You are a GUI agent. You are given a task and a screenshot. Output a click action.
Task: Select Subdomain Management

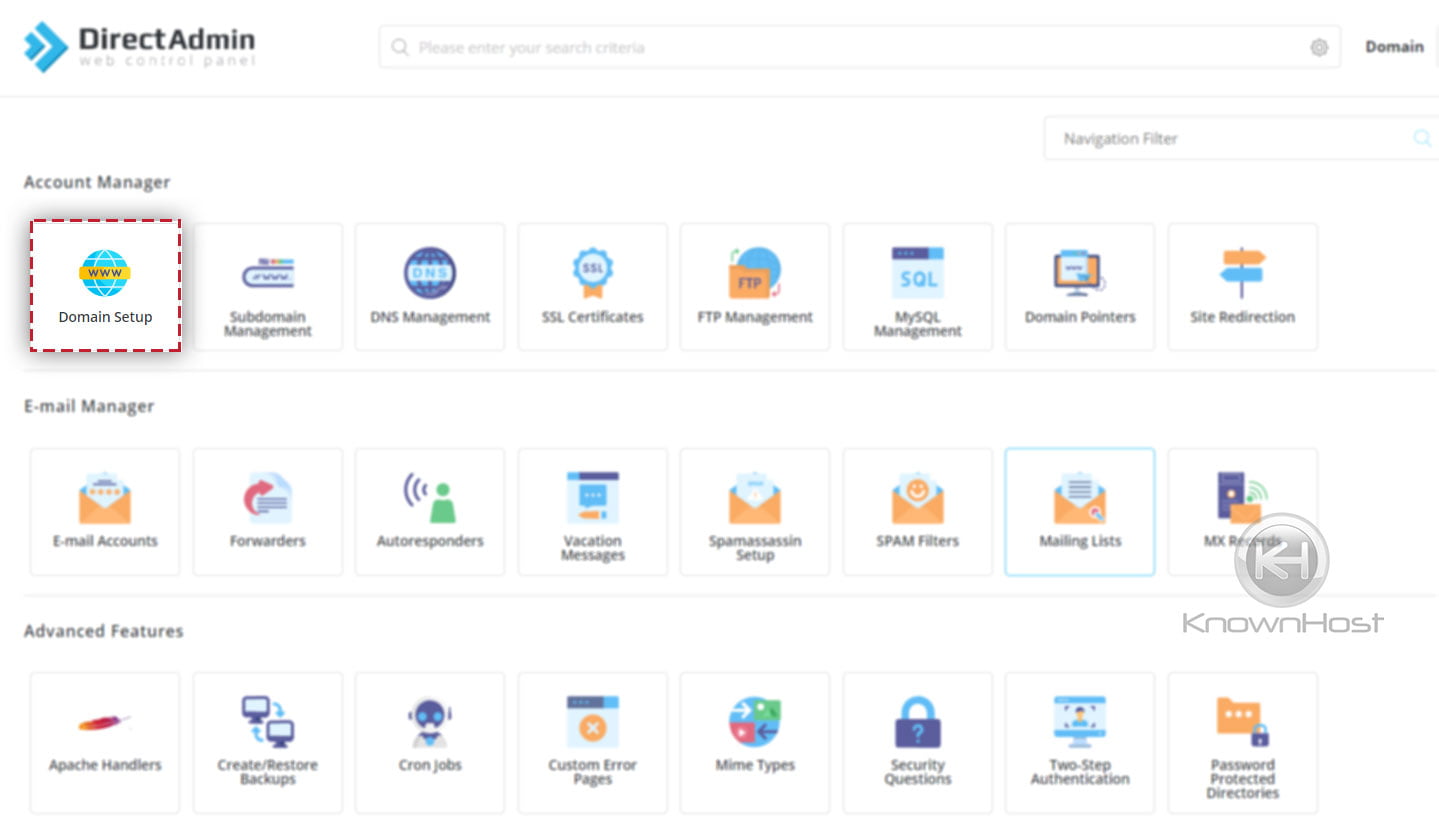tap(267, 287)
